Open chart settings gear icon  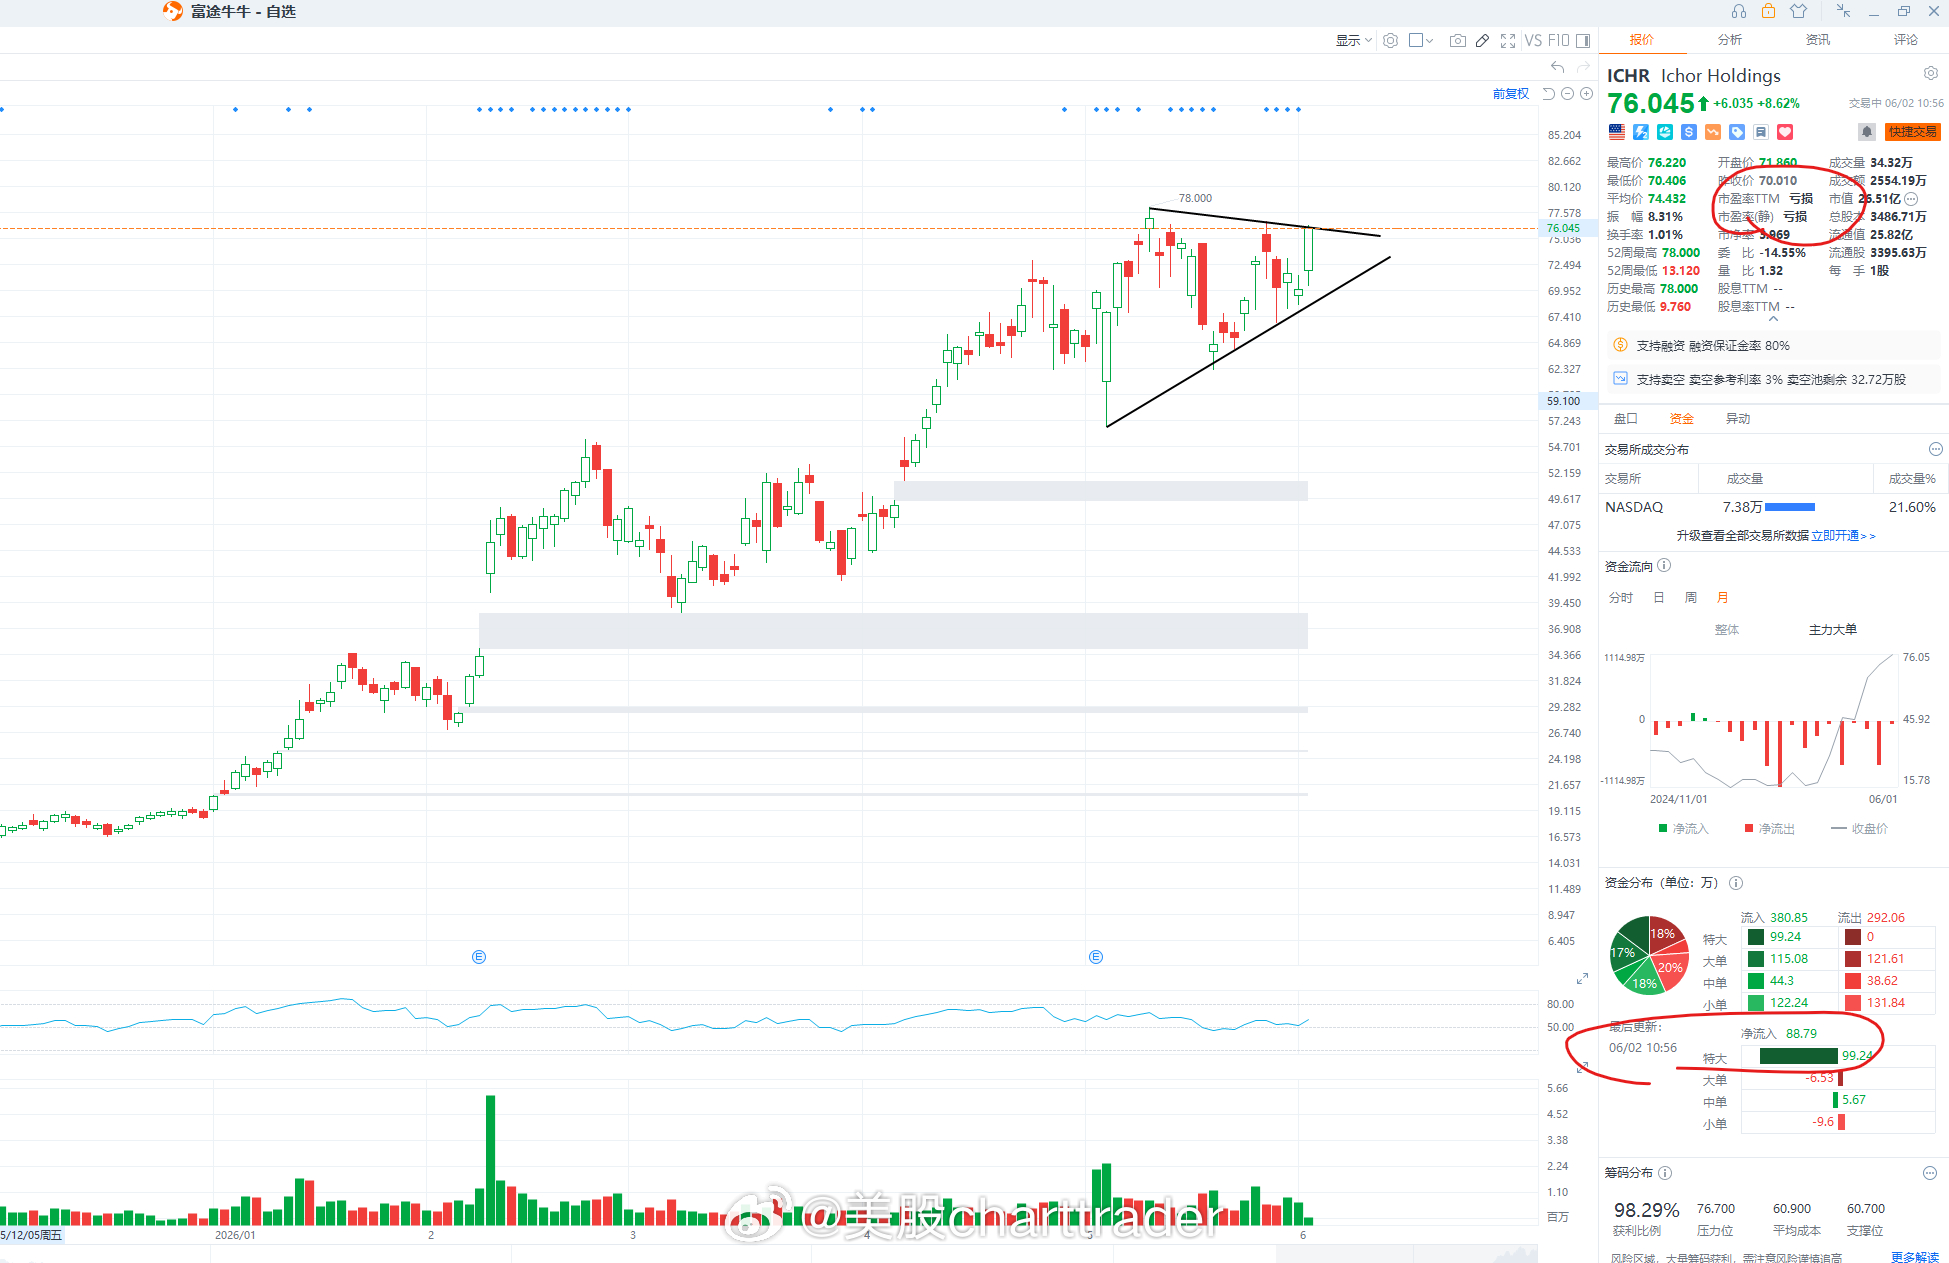click(1390, 41)
